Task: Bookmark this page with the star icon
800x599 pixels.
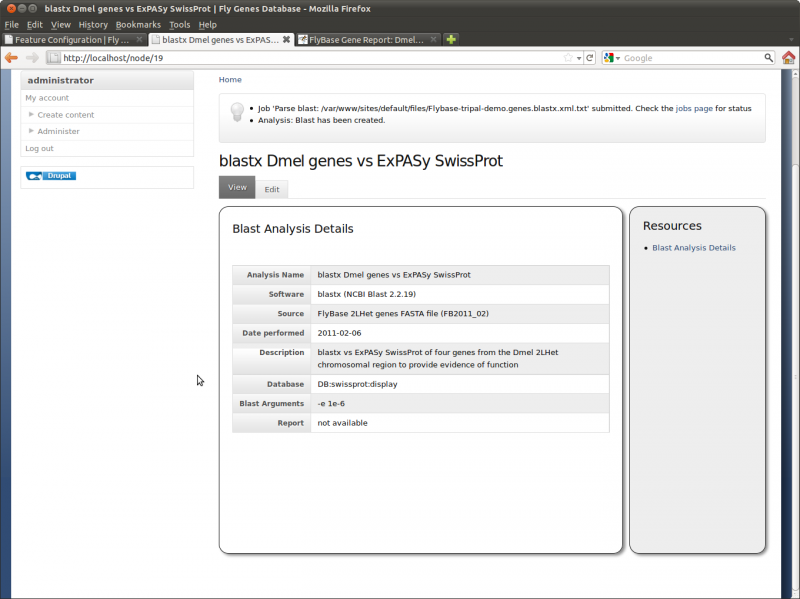Action: [x=568, y=58]
